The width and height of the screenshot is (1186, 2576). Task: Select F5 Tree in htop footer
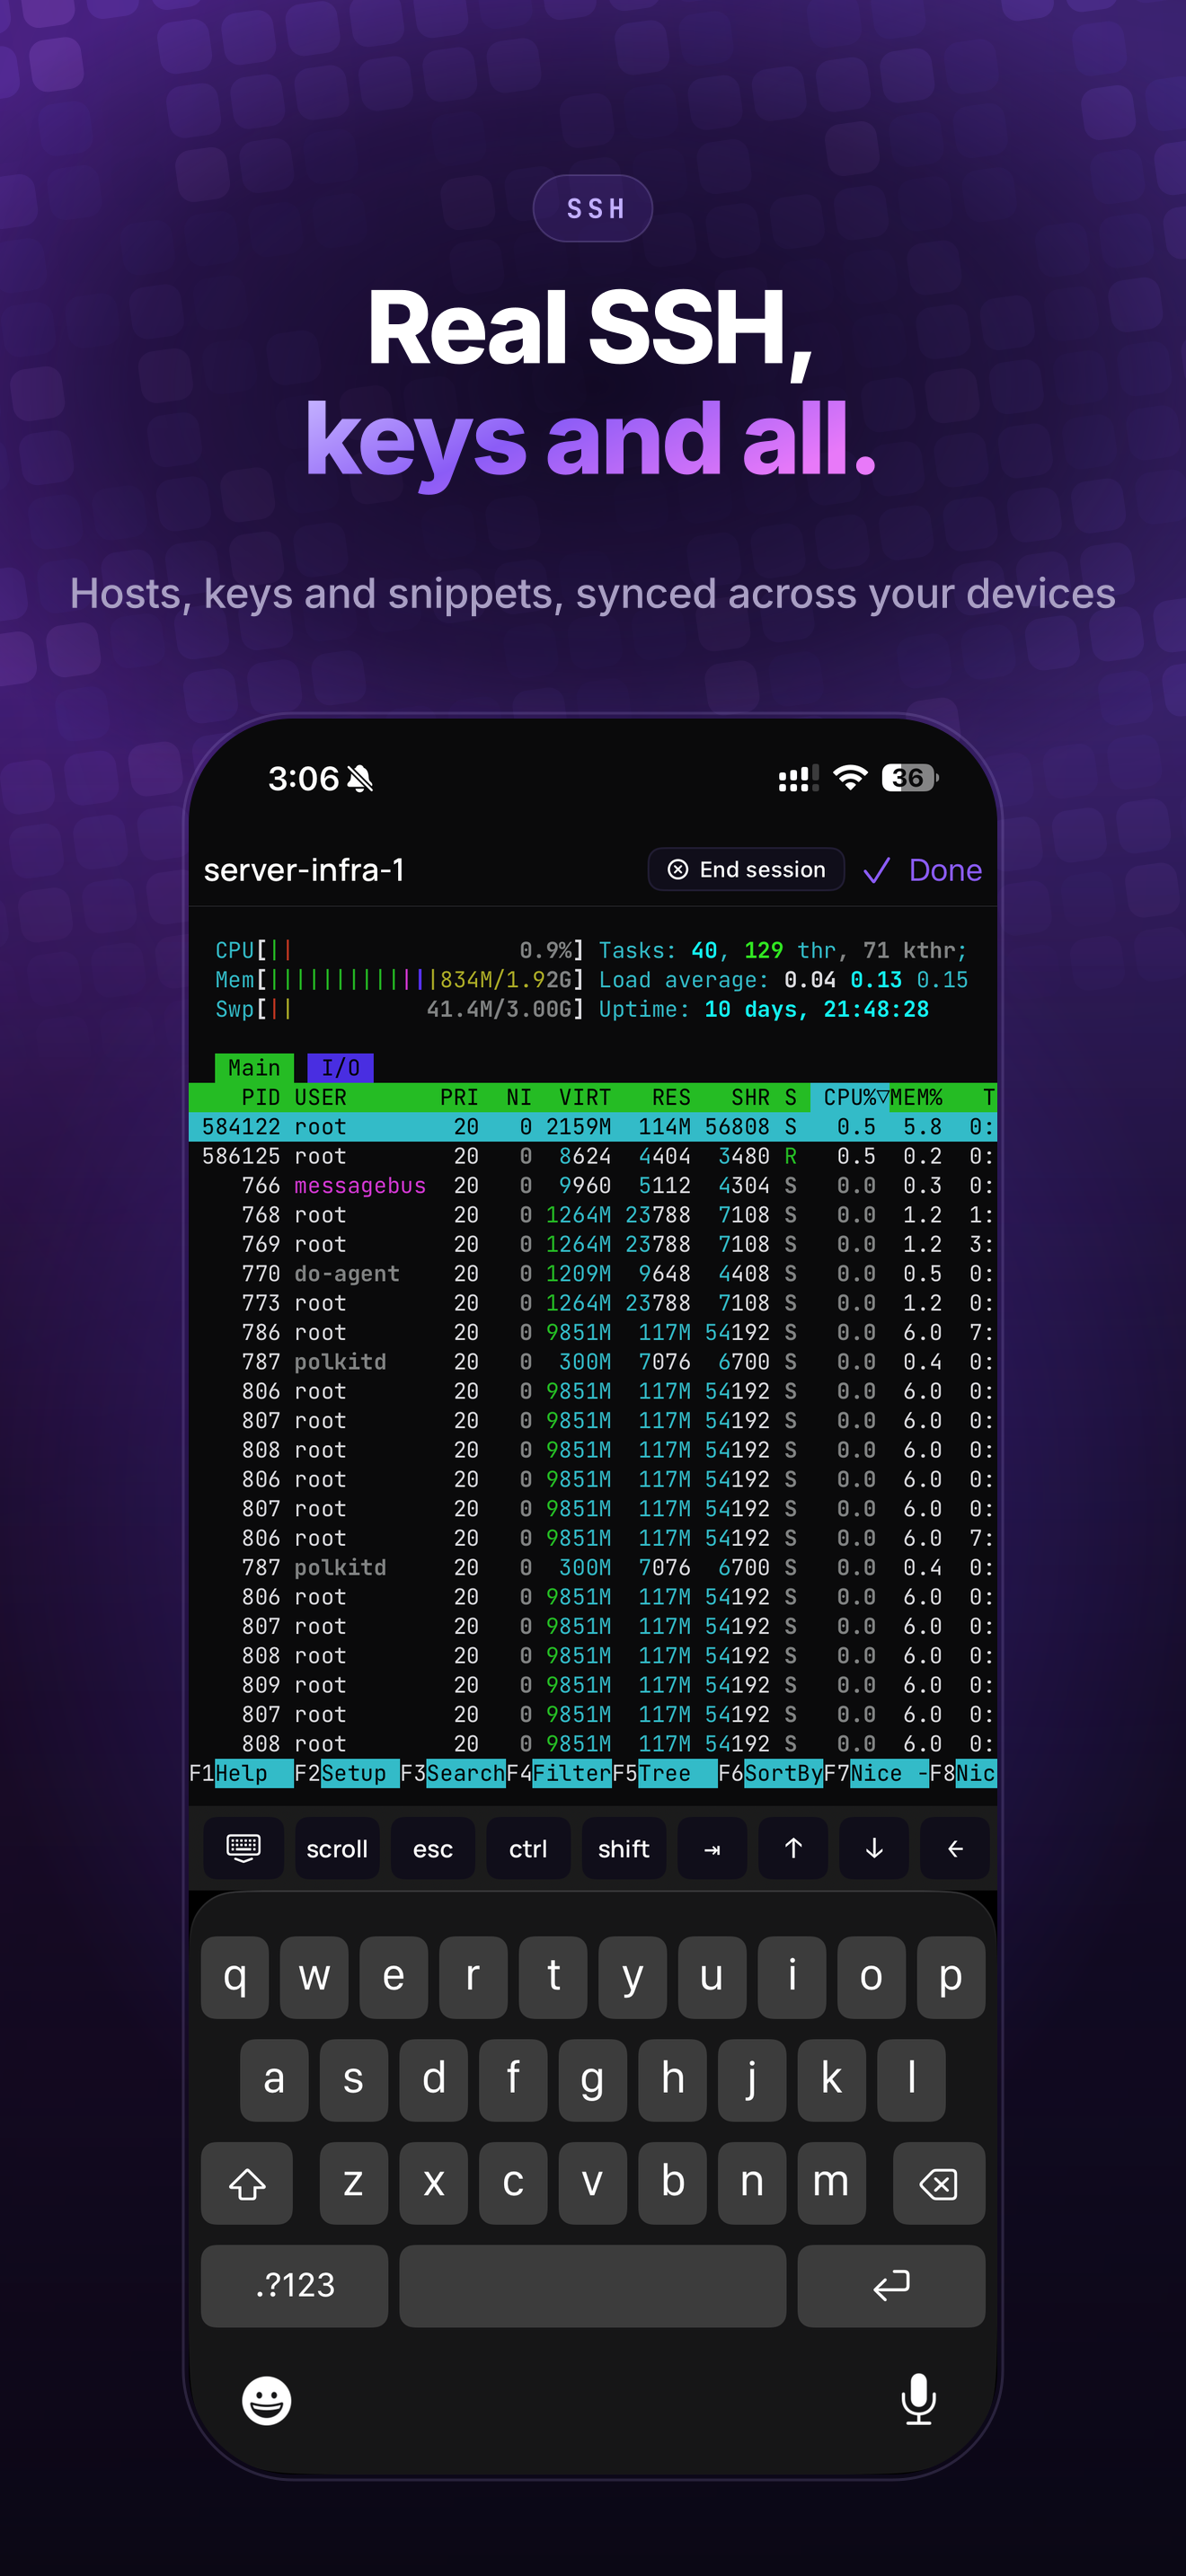[665, 1773]
